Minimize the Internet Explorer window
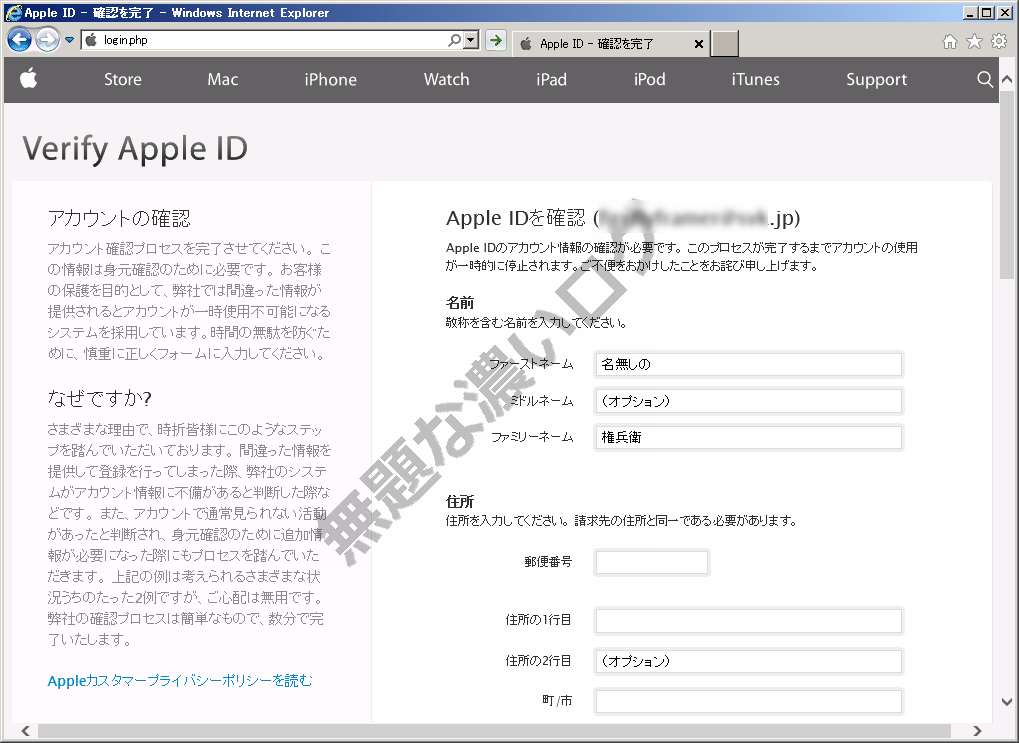Viewport: 1019px width, 743px height. coord(971,12)
